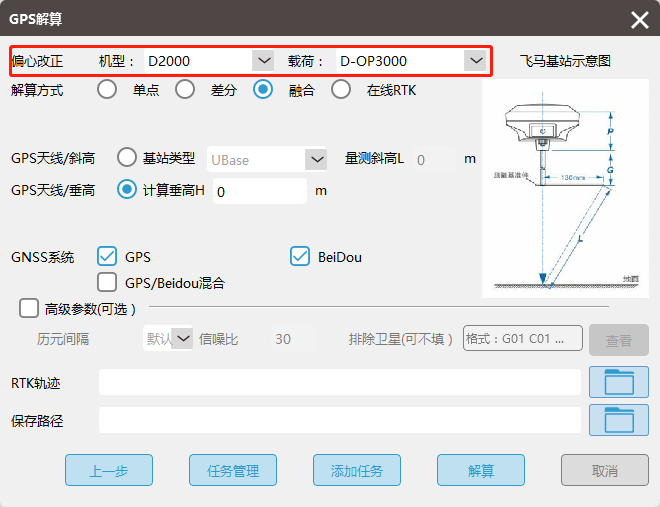Browse for the RTK轨迹 file via folder icon

[618, 382]
